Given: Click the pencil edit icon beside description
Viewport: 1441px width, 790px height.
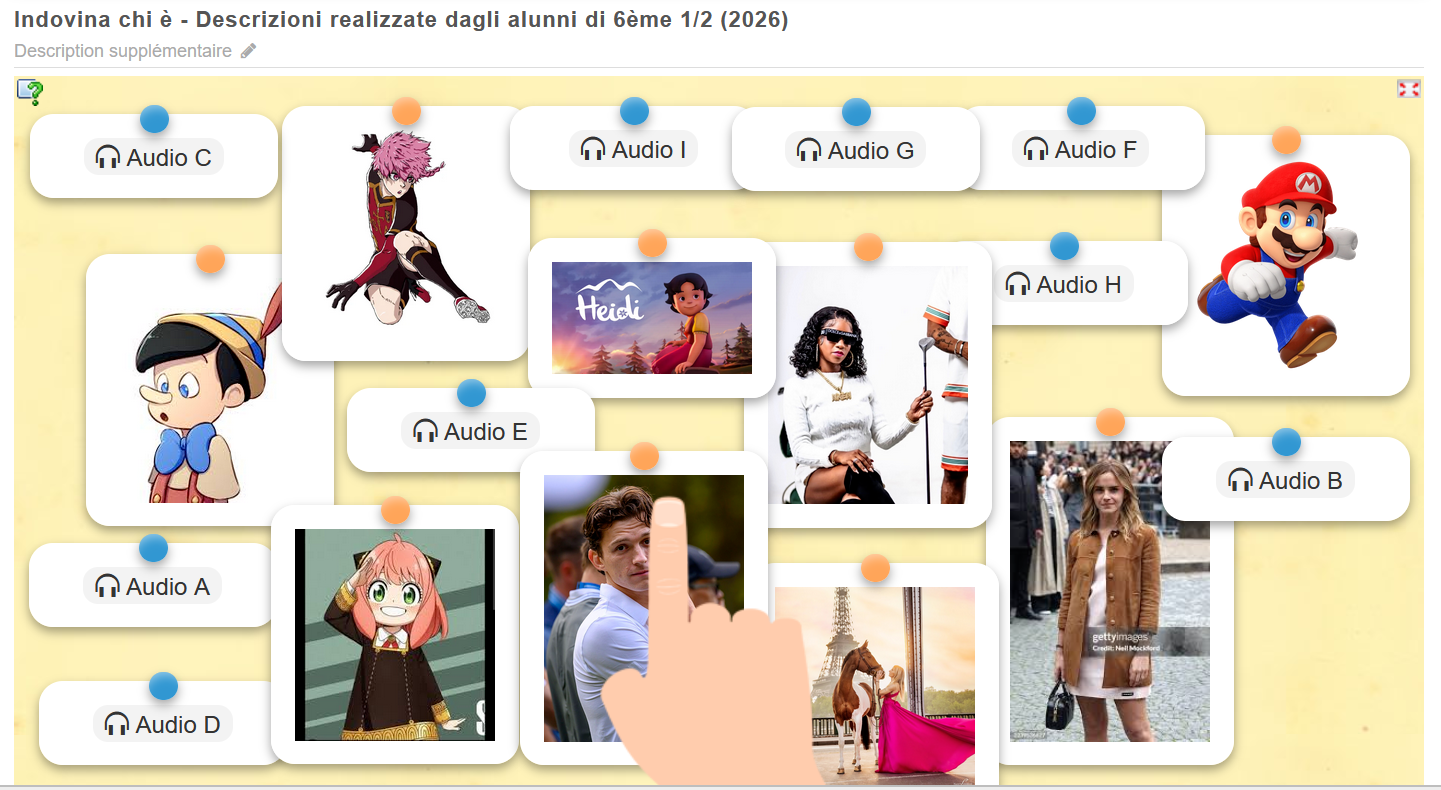Looking at the screenshot, I should (x=248, y=51).
